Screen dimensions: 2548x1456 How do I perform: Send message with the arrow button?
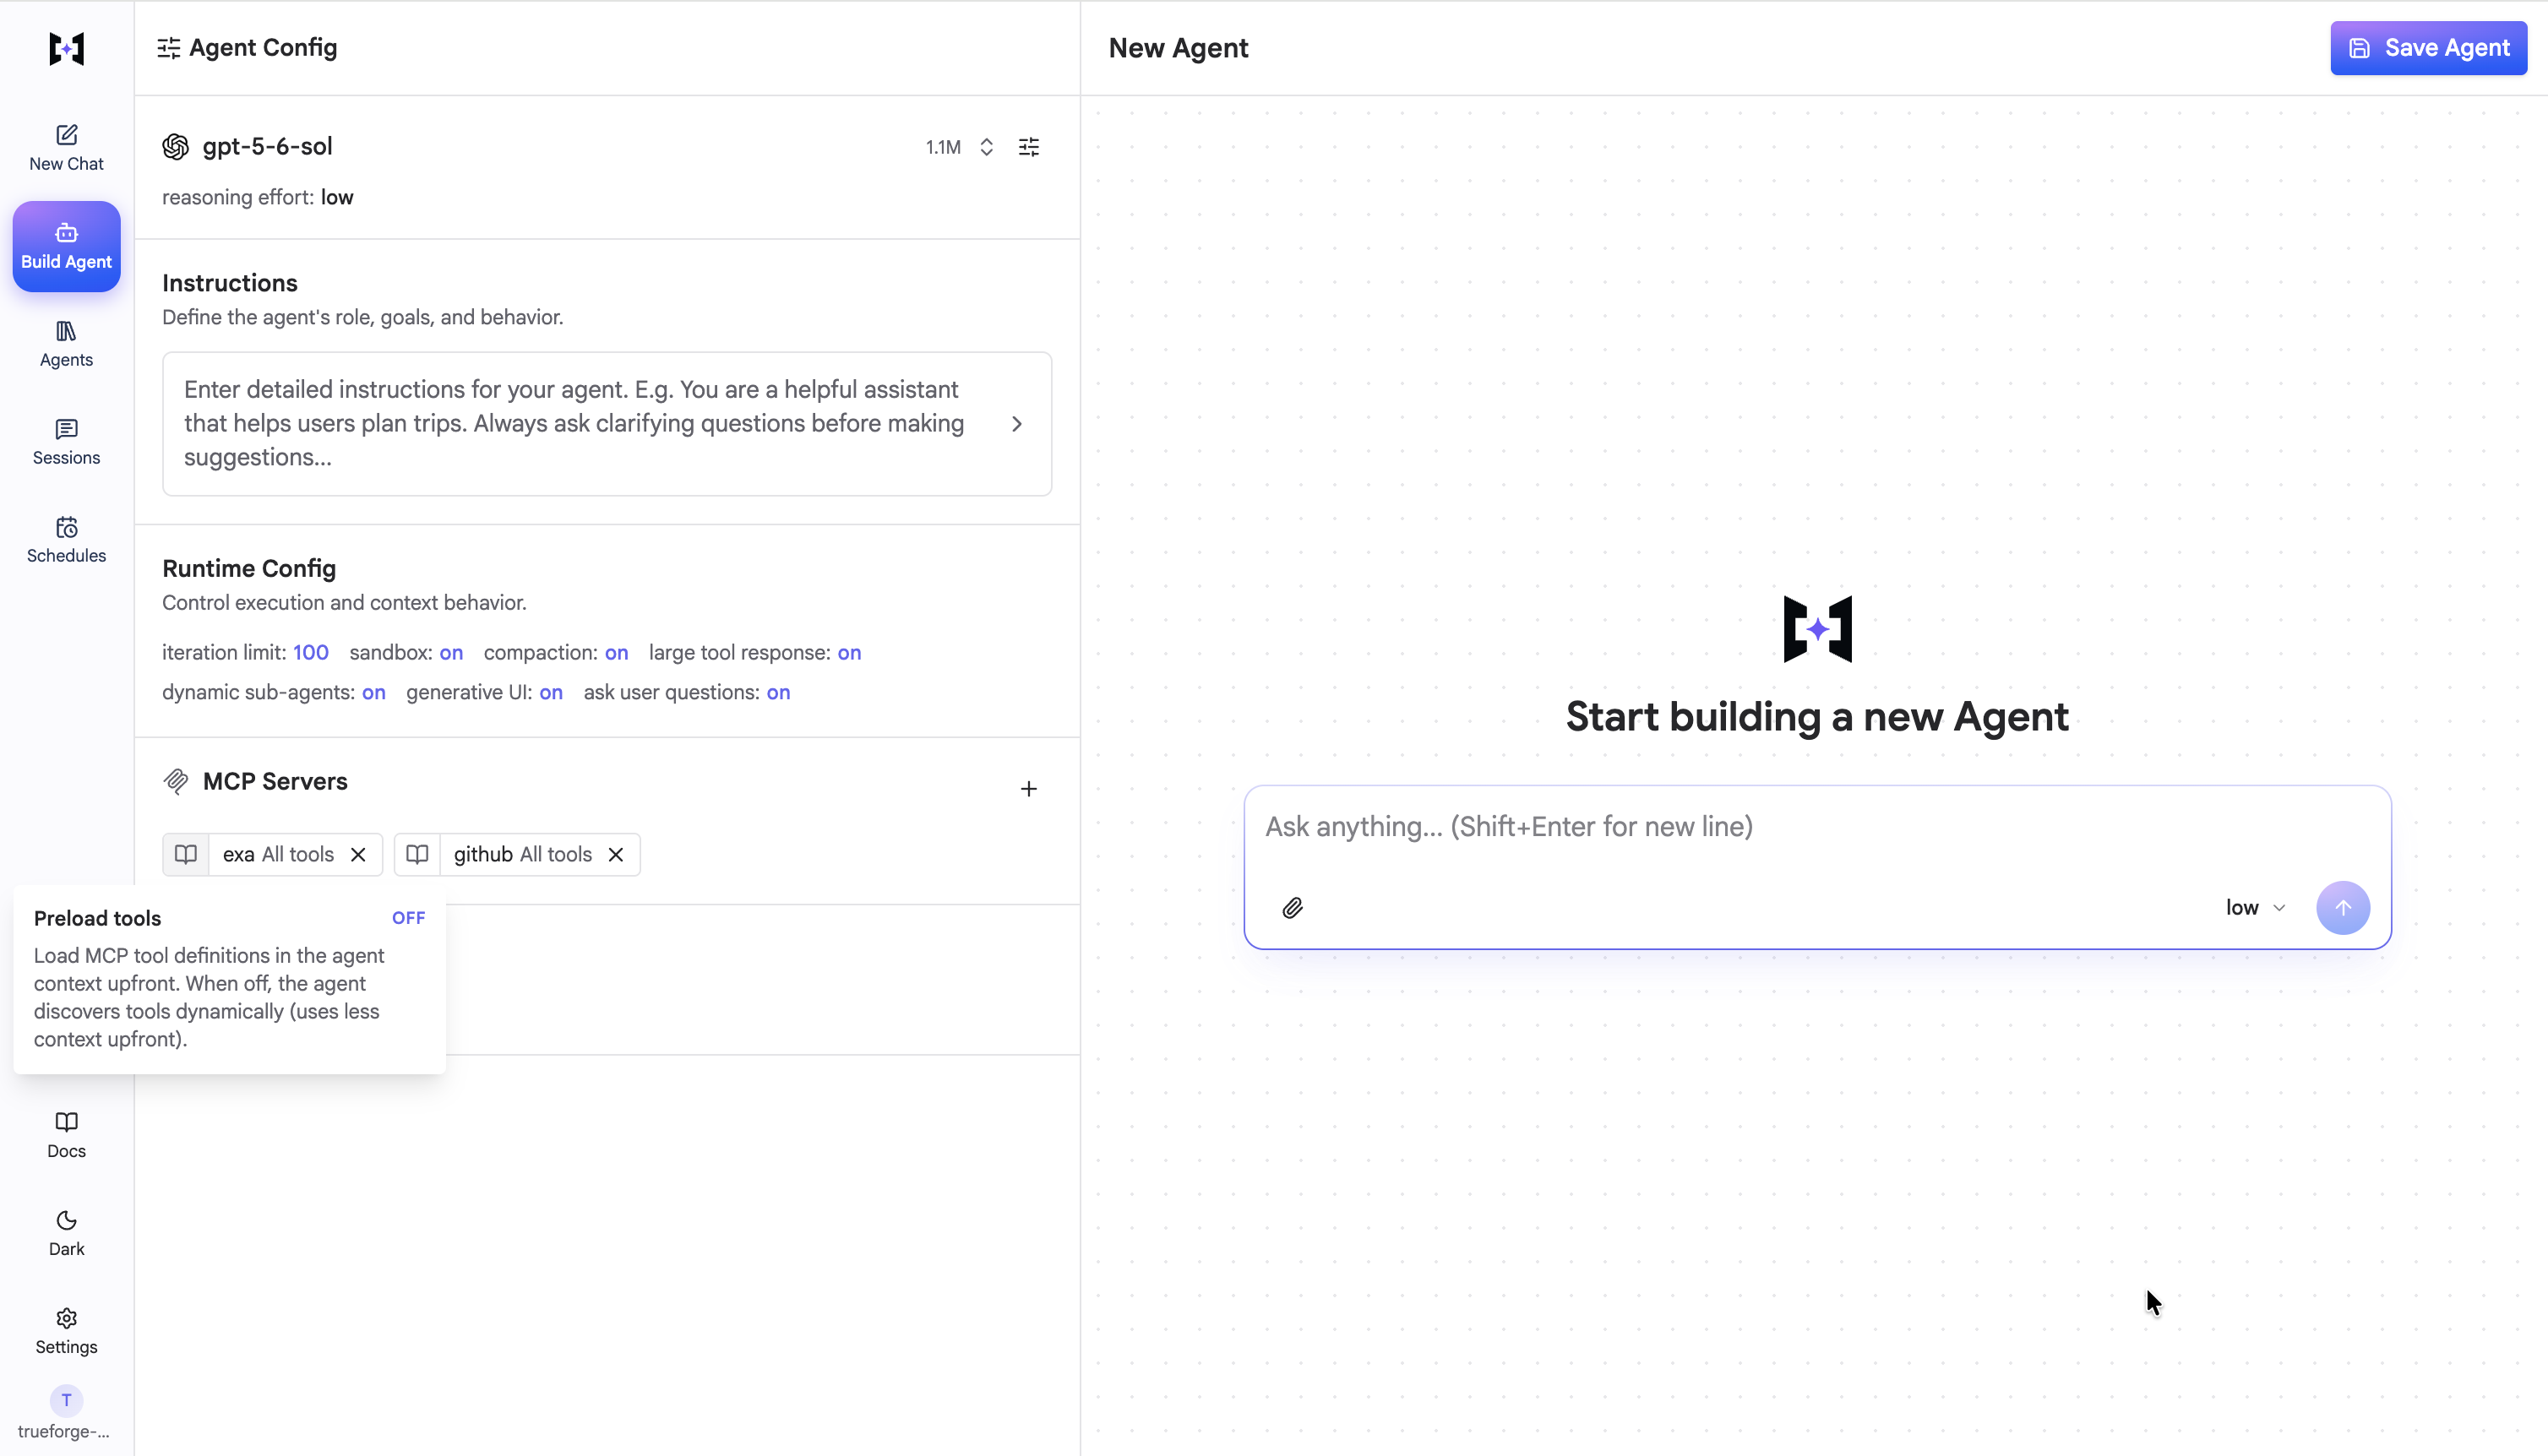pos(2343,908)
